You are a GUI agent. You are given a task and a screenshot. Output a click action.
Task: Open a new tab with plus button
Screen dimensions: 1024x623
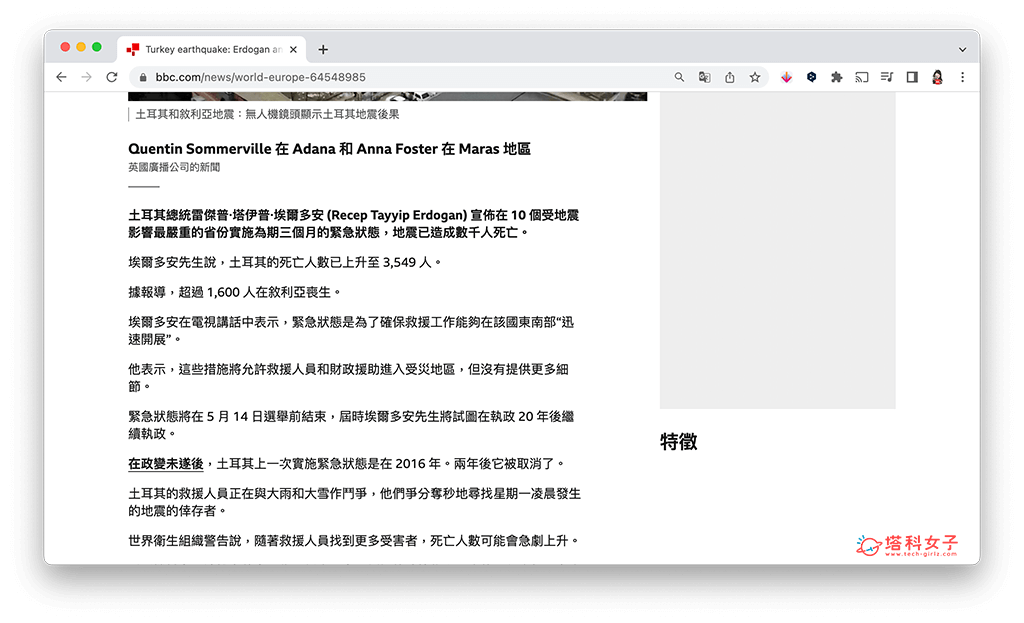pyautogui.click(x=323, y=49)
